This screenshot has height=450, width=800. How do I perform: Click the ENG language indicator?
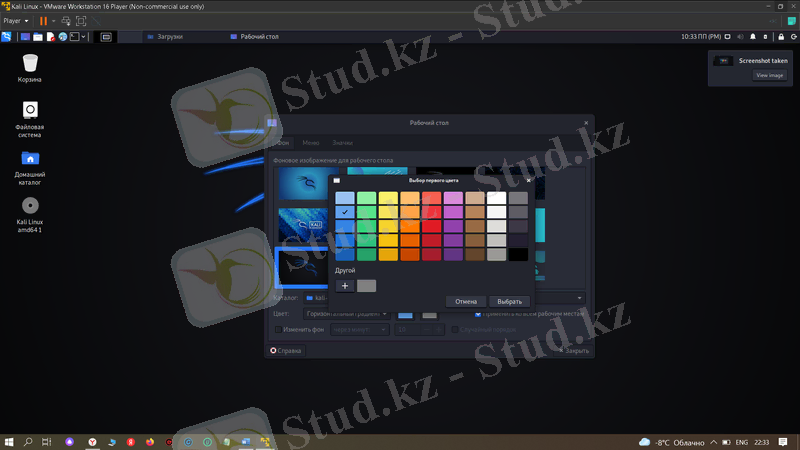(x=741, y=442)
